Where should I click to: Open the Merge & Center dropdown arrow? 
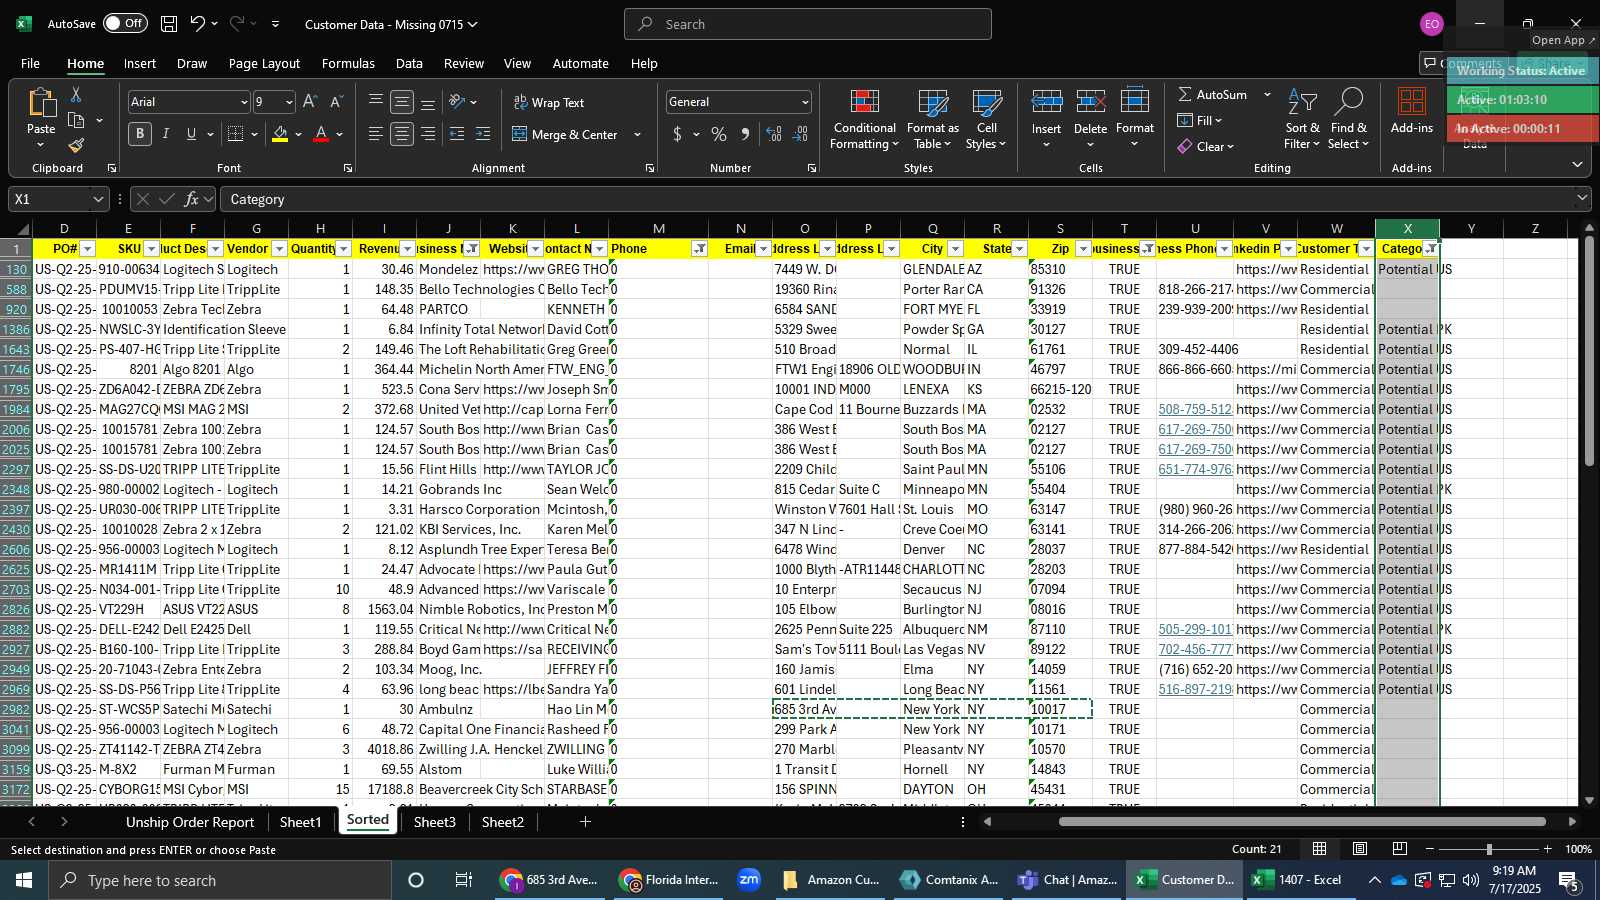coord(637,134)
